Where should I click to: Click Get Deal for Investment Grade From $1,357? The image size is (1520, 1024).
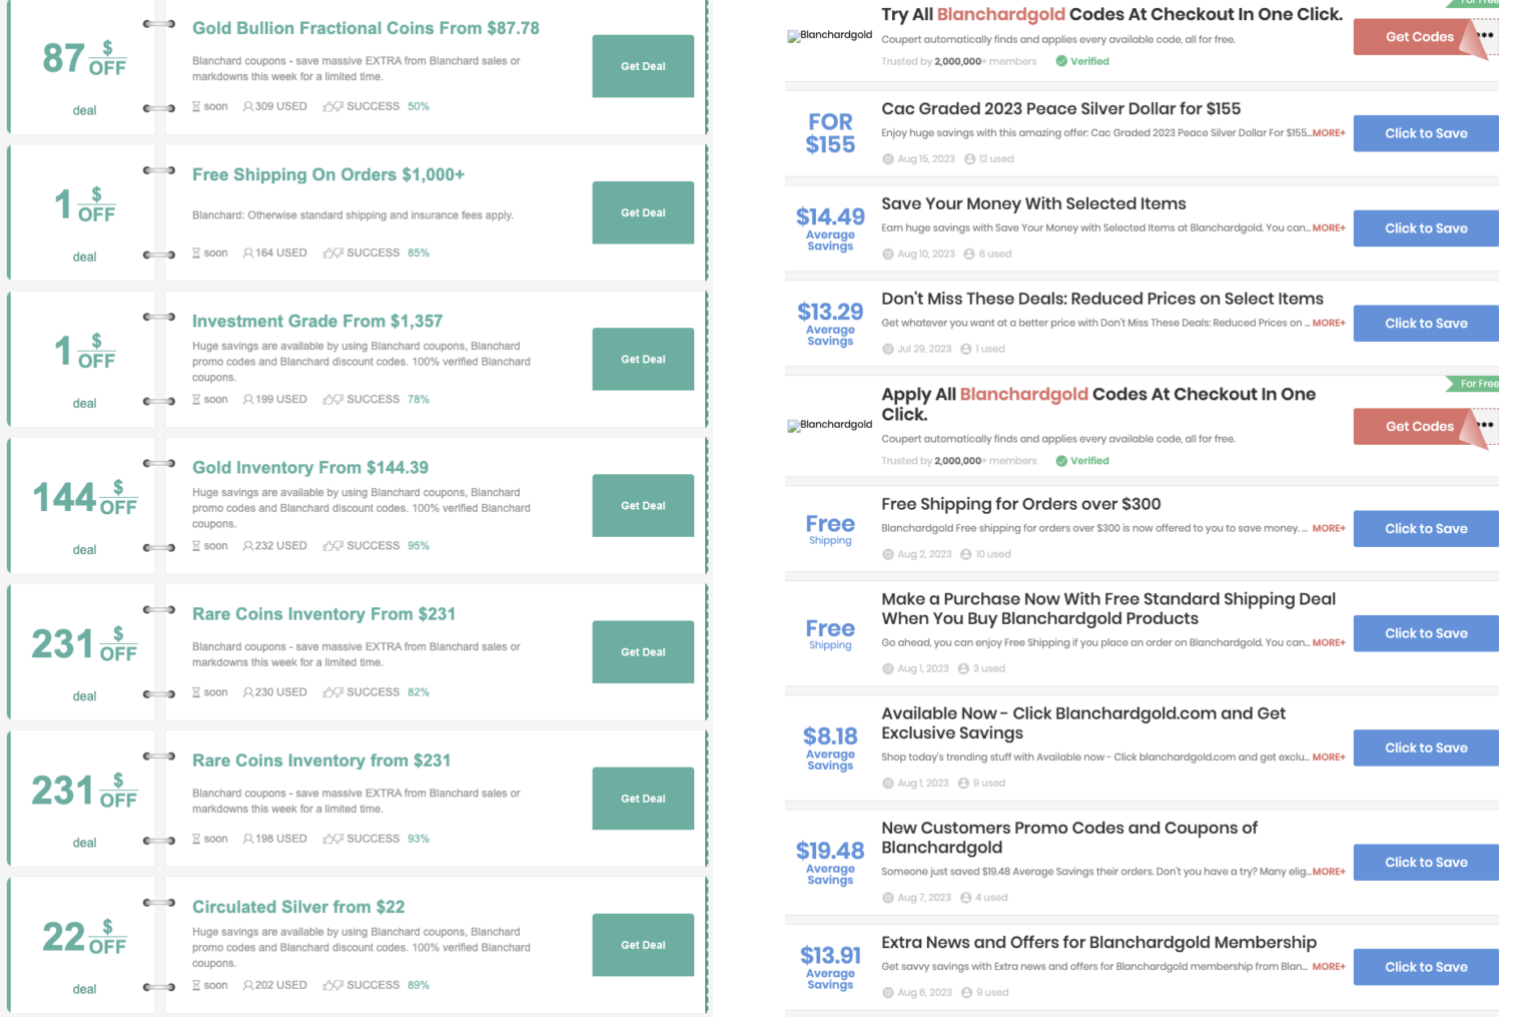643,359
